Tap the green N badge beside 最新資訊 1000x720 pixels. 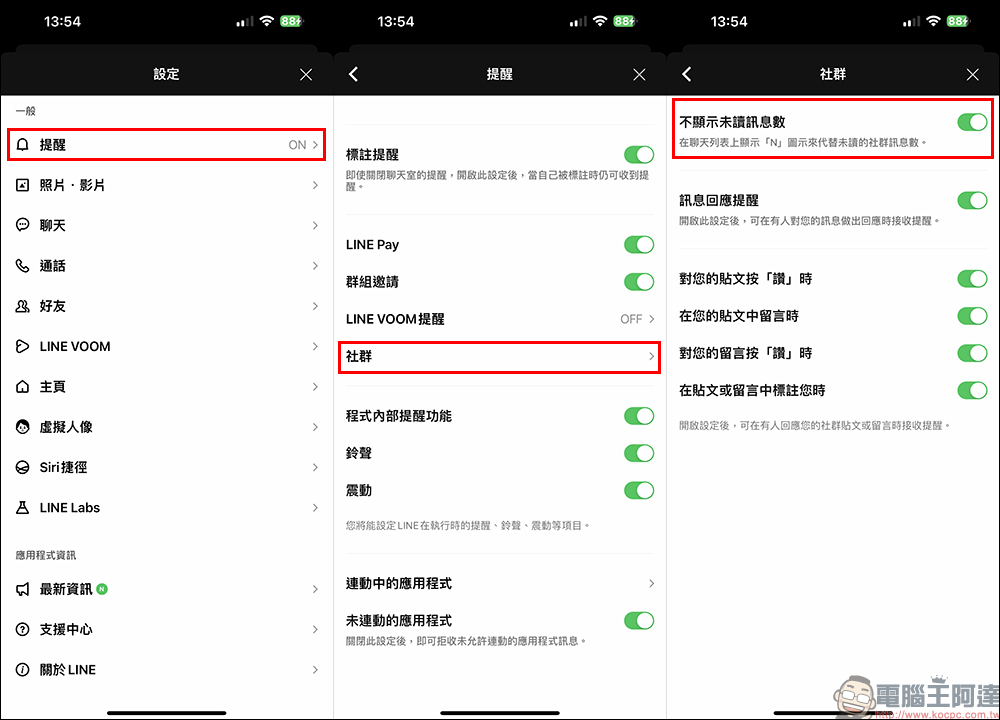pos(102,589)
